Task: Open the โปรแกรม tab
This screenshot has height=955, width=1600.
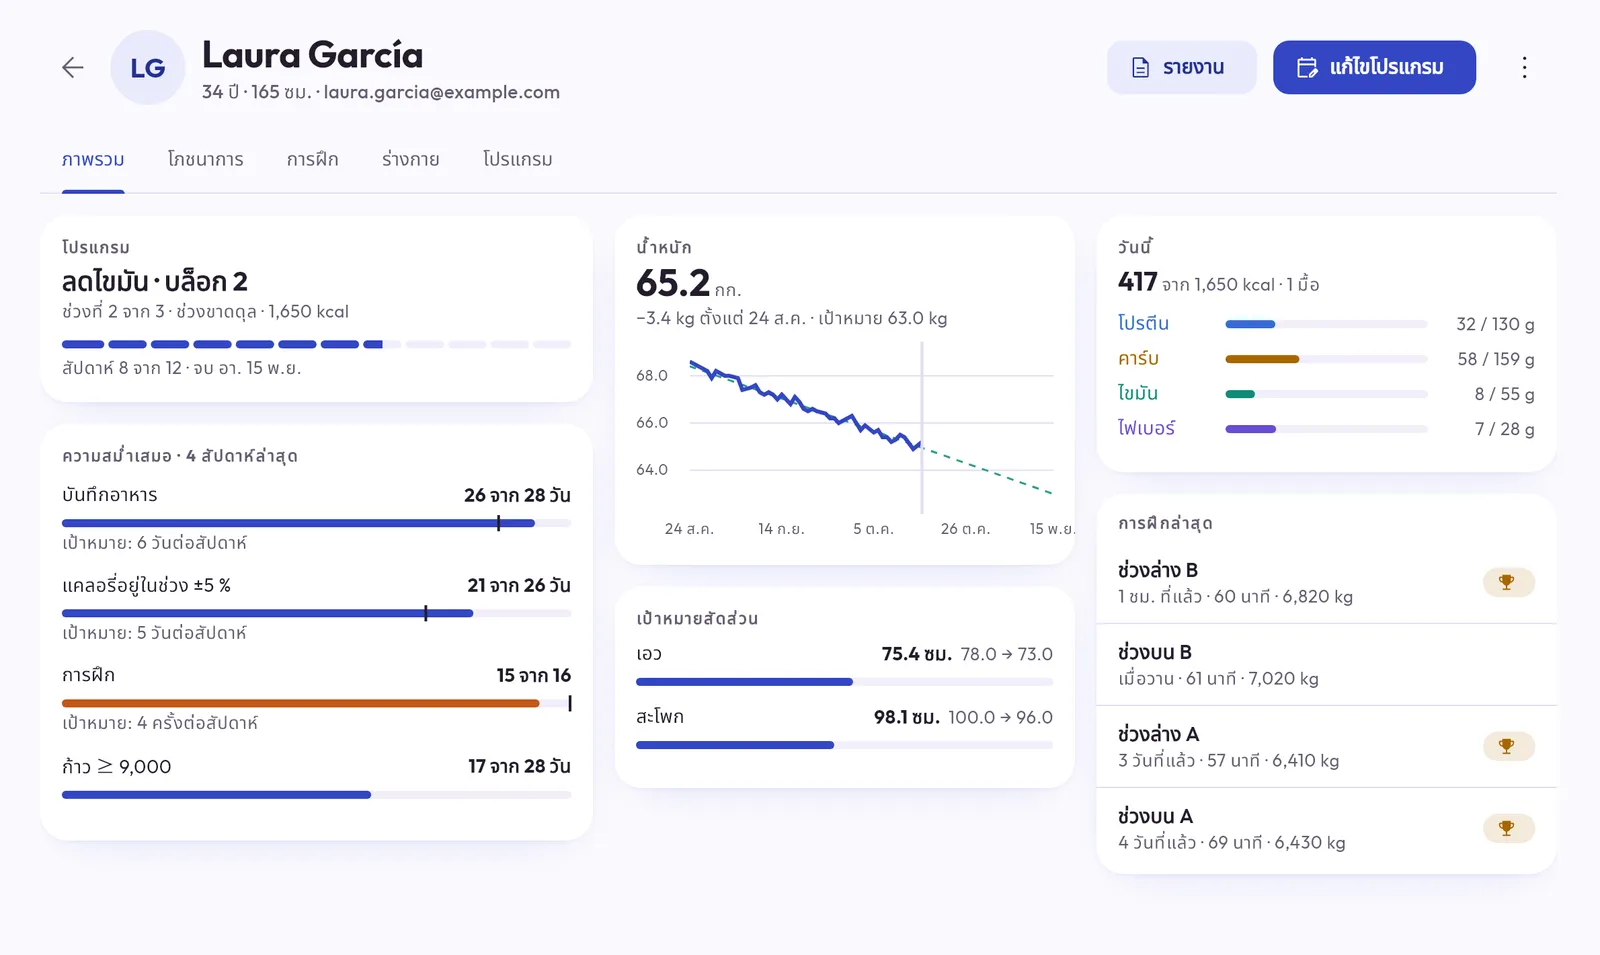Action: click(517, 160)
